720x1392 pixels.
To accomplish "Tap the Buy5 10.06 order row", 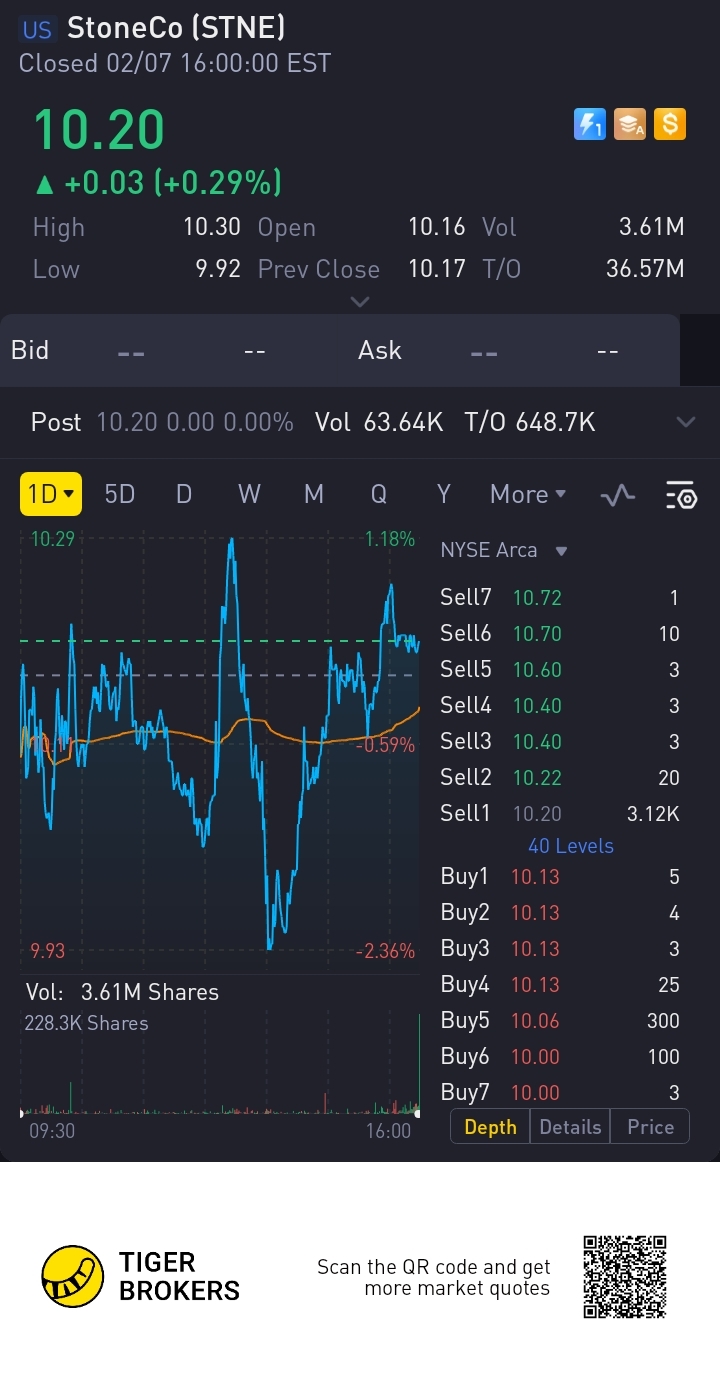I will click(560, 1021).
